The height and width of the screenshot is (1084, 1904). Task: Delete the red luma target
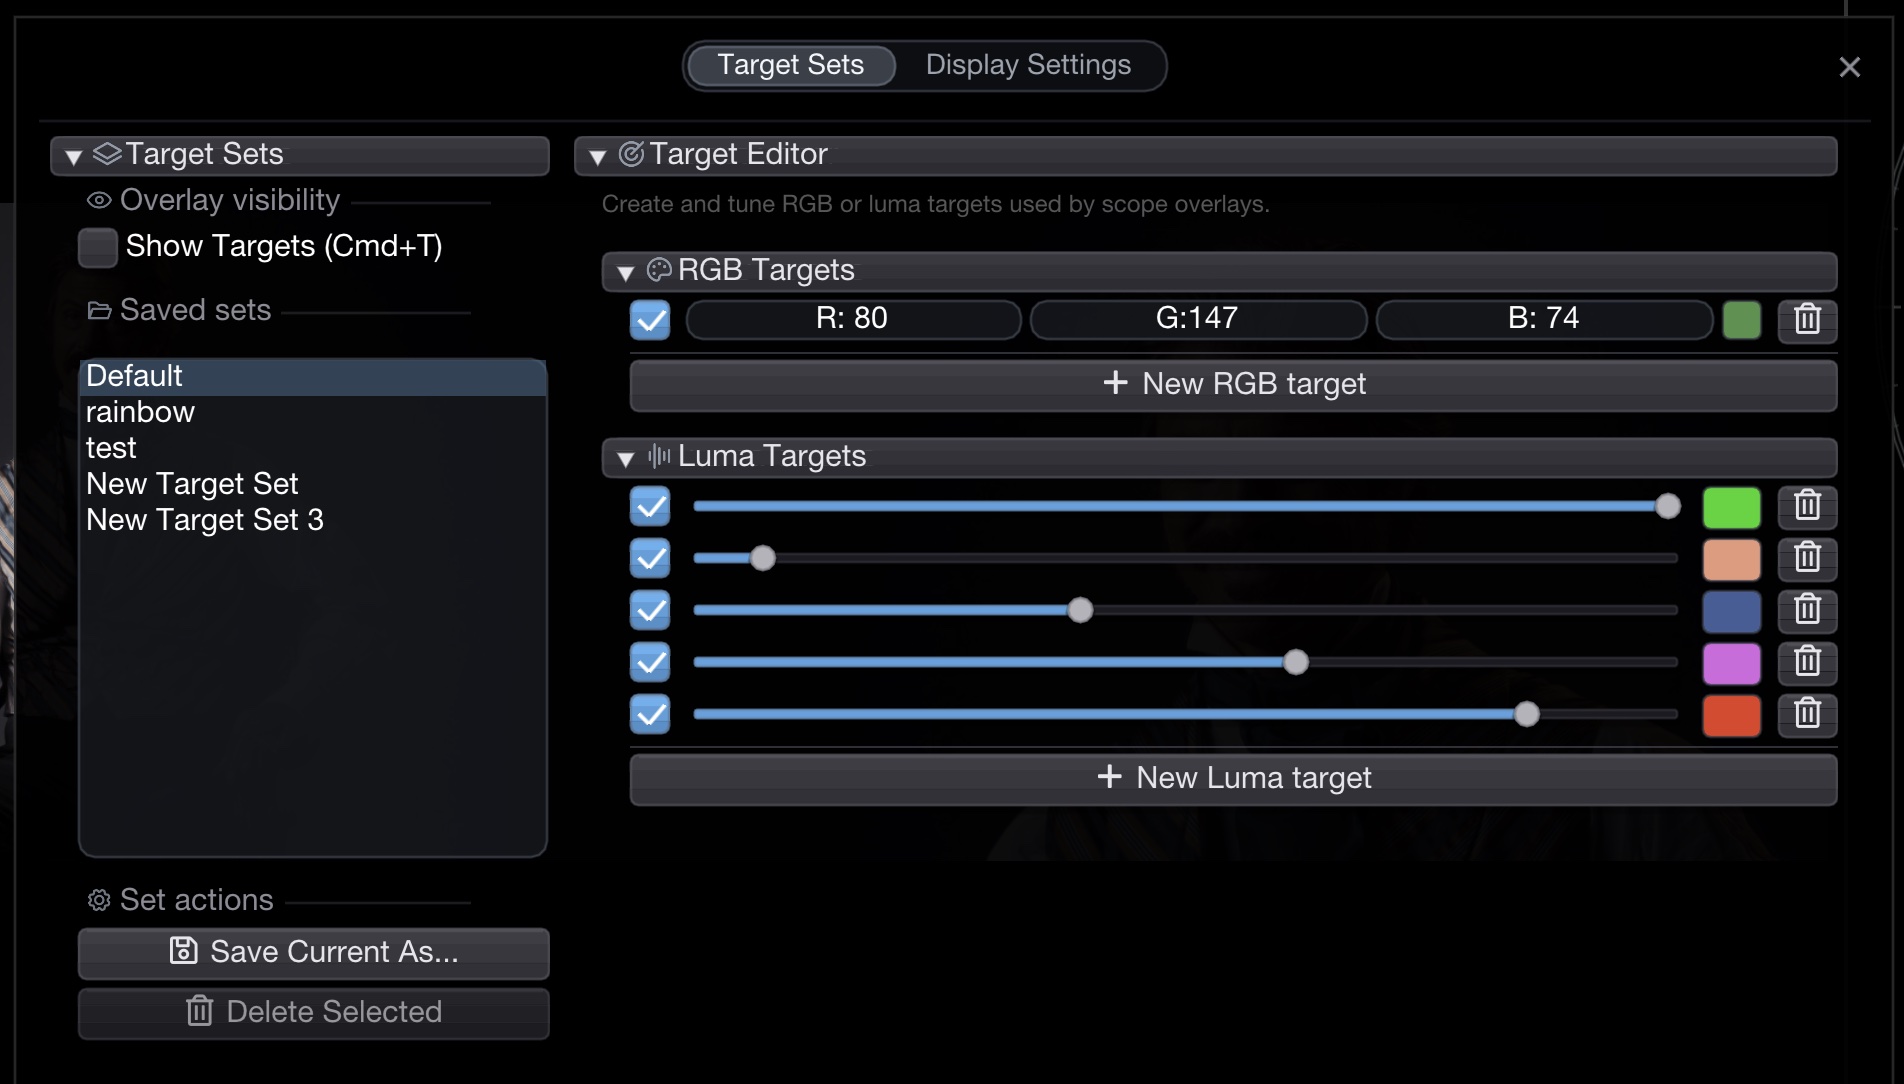tap(1806, 714)
